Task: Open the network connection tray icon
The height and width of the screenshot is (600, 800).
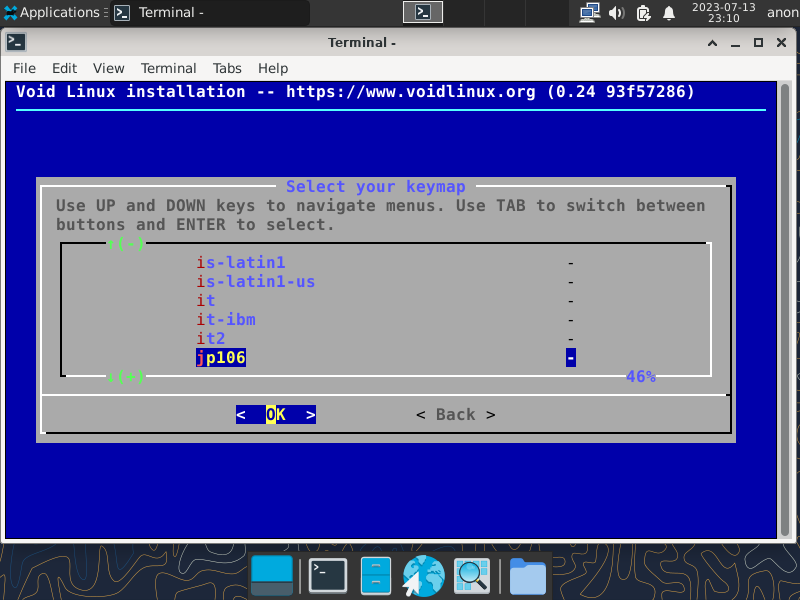Action: click(x=589, y=13)
